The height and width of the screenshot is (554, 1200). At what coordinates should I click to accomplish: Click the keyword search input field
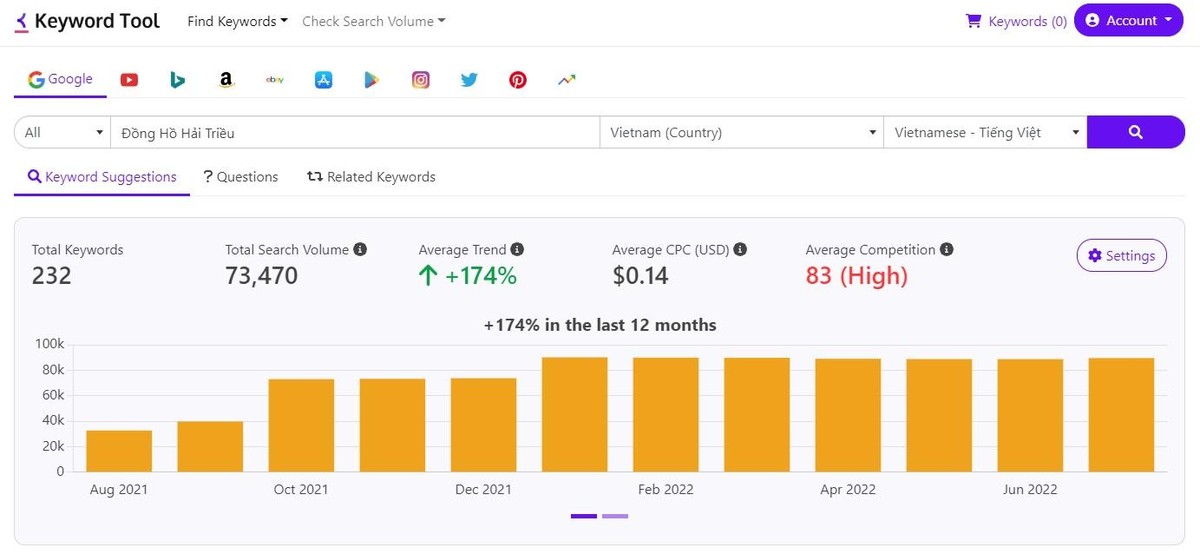coord(354,132)
